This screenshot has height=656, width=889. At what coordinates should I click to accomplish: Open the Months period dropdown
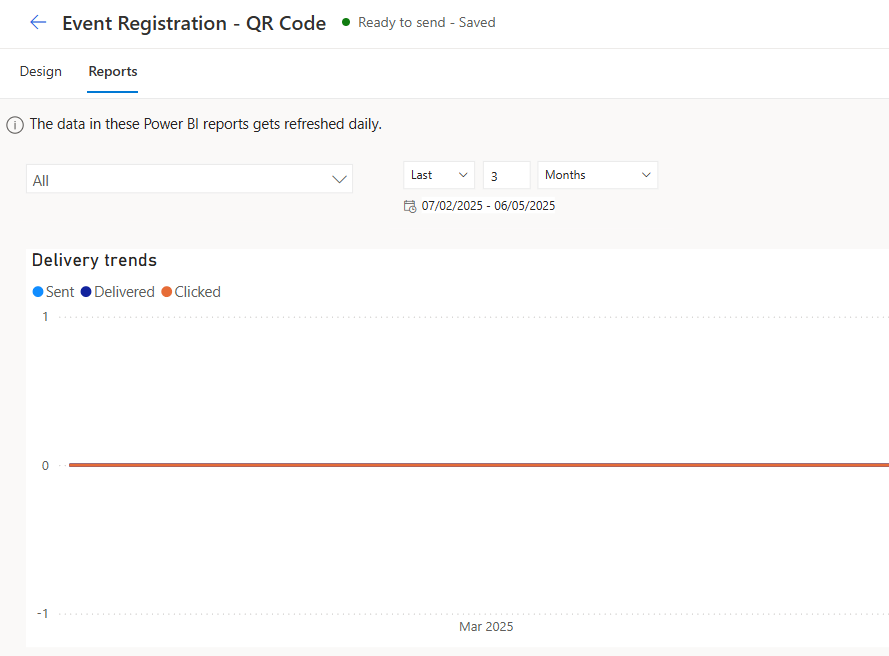pos(597,175)
